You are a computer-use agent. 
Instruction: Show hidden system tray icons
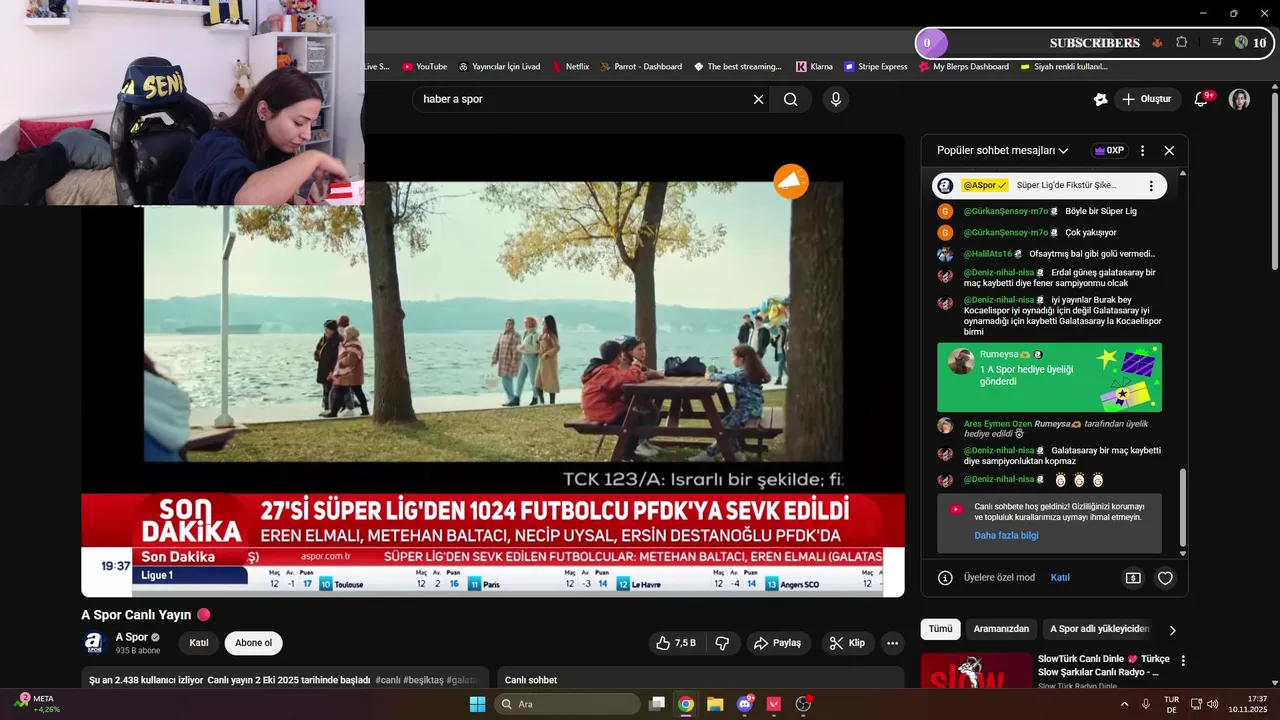coord(1124,704)
